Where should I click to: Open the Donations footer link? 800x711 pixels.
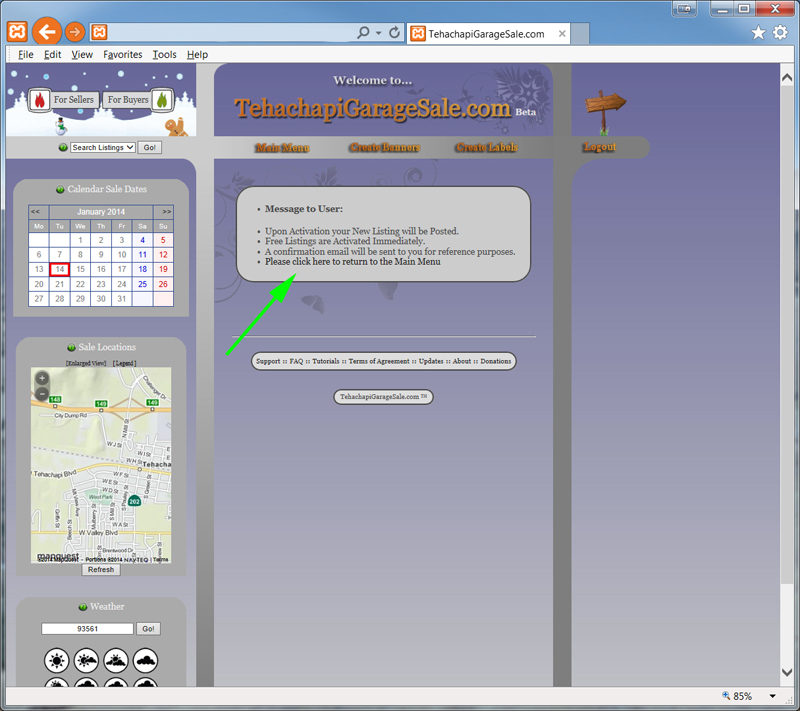(495, 361)
